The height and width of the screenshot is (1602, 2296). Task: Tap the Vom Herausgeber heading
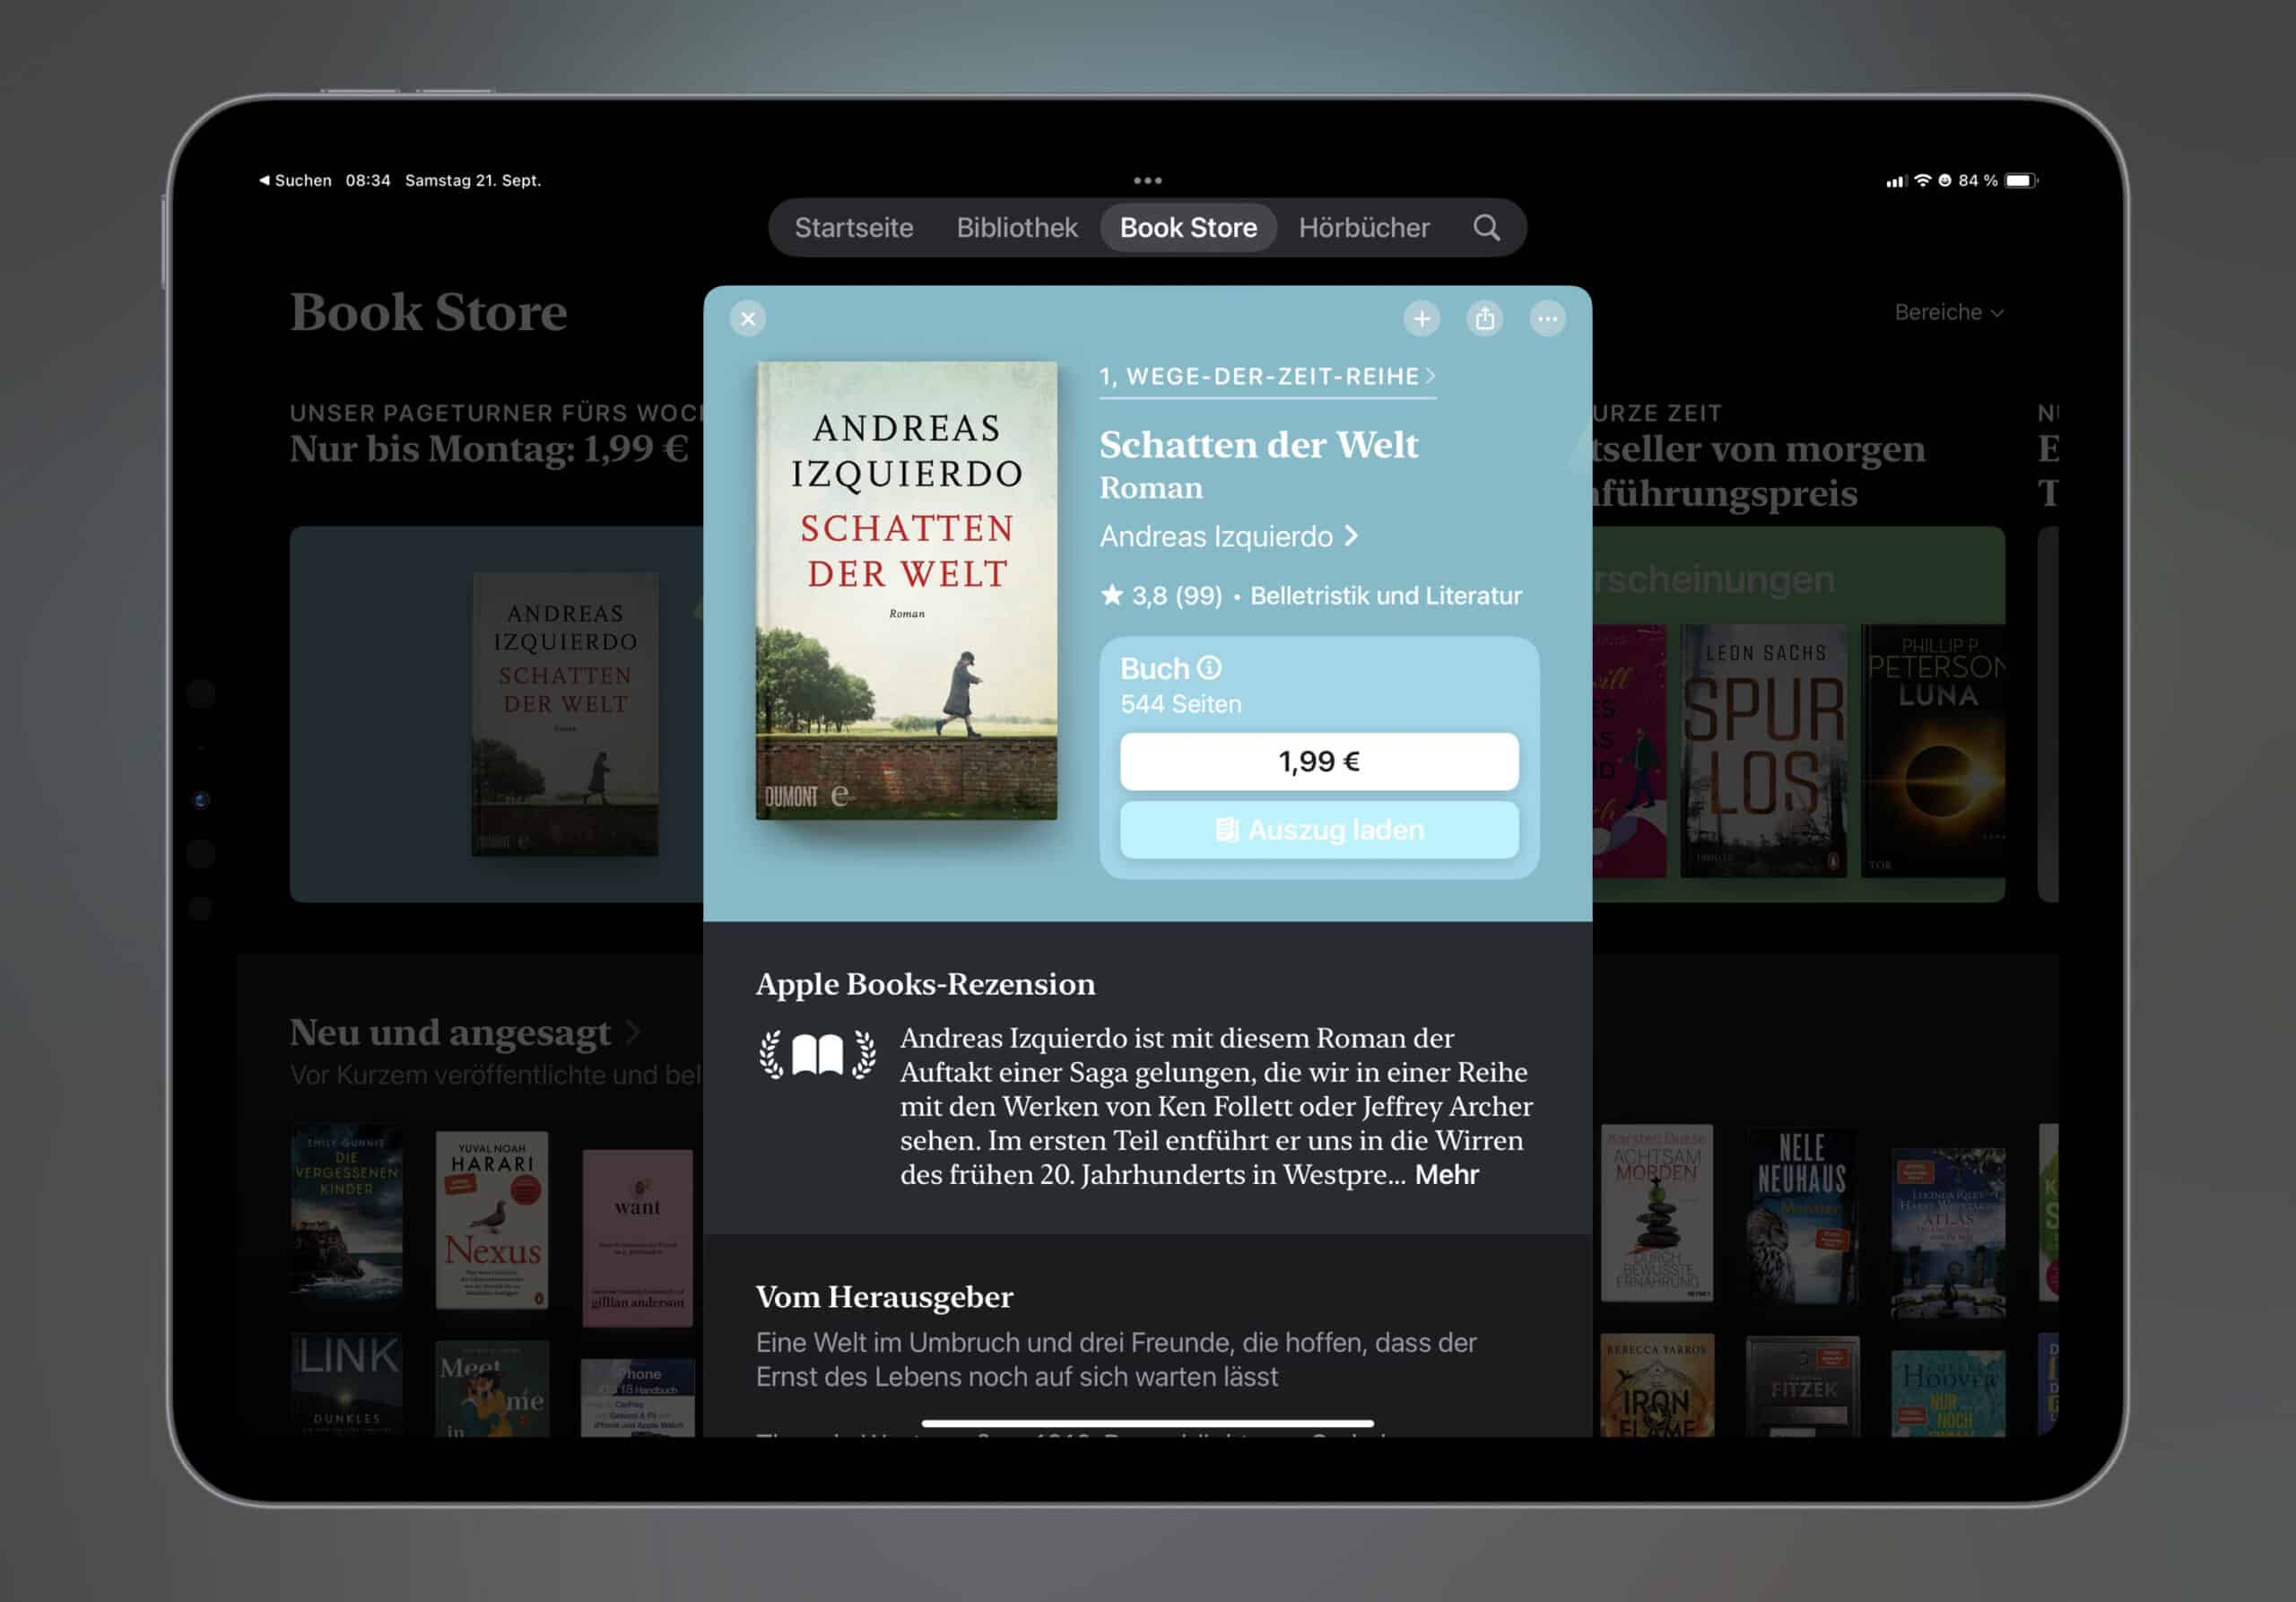point(884,1297)
